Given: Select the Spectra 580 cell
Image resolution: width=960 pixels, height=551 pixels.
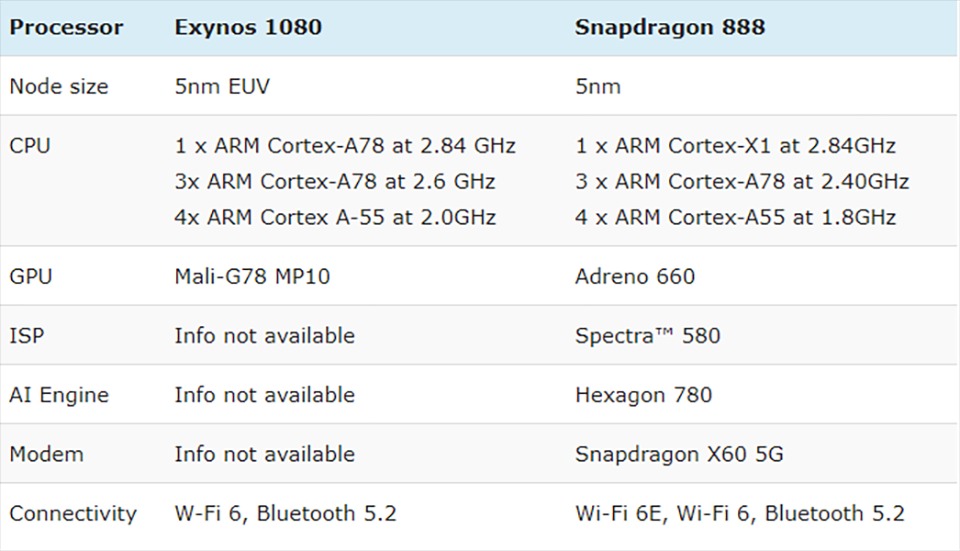Looking at the screenshot, I should click(647, 335).
